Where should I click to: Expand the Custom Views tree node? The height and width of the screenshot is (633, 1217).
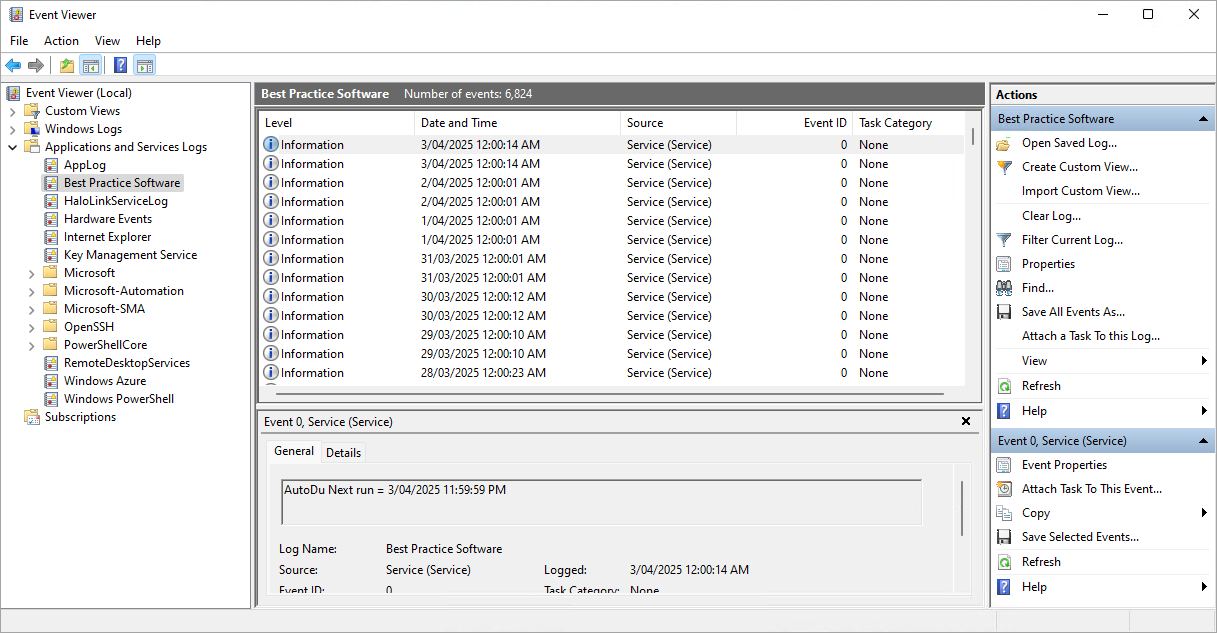click(13, 111)
